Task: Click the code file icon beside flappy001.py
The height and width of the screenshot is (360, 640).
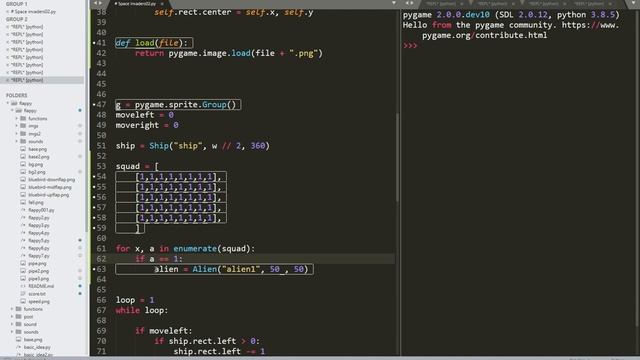Action: [23, 210]
